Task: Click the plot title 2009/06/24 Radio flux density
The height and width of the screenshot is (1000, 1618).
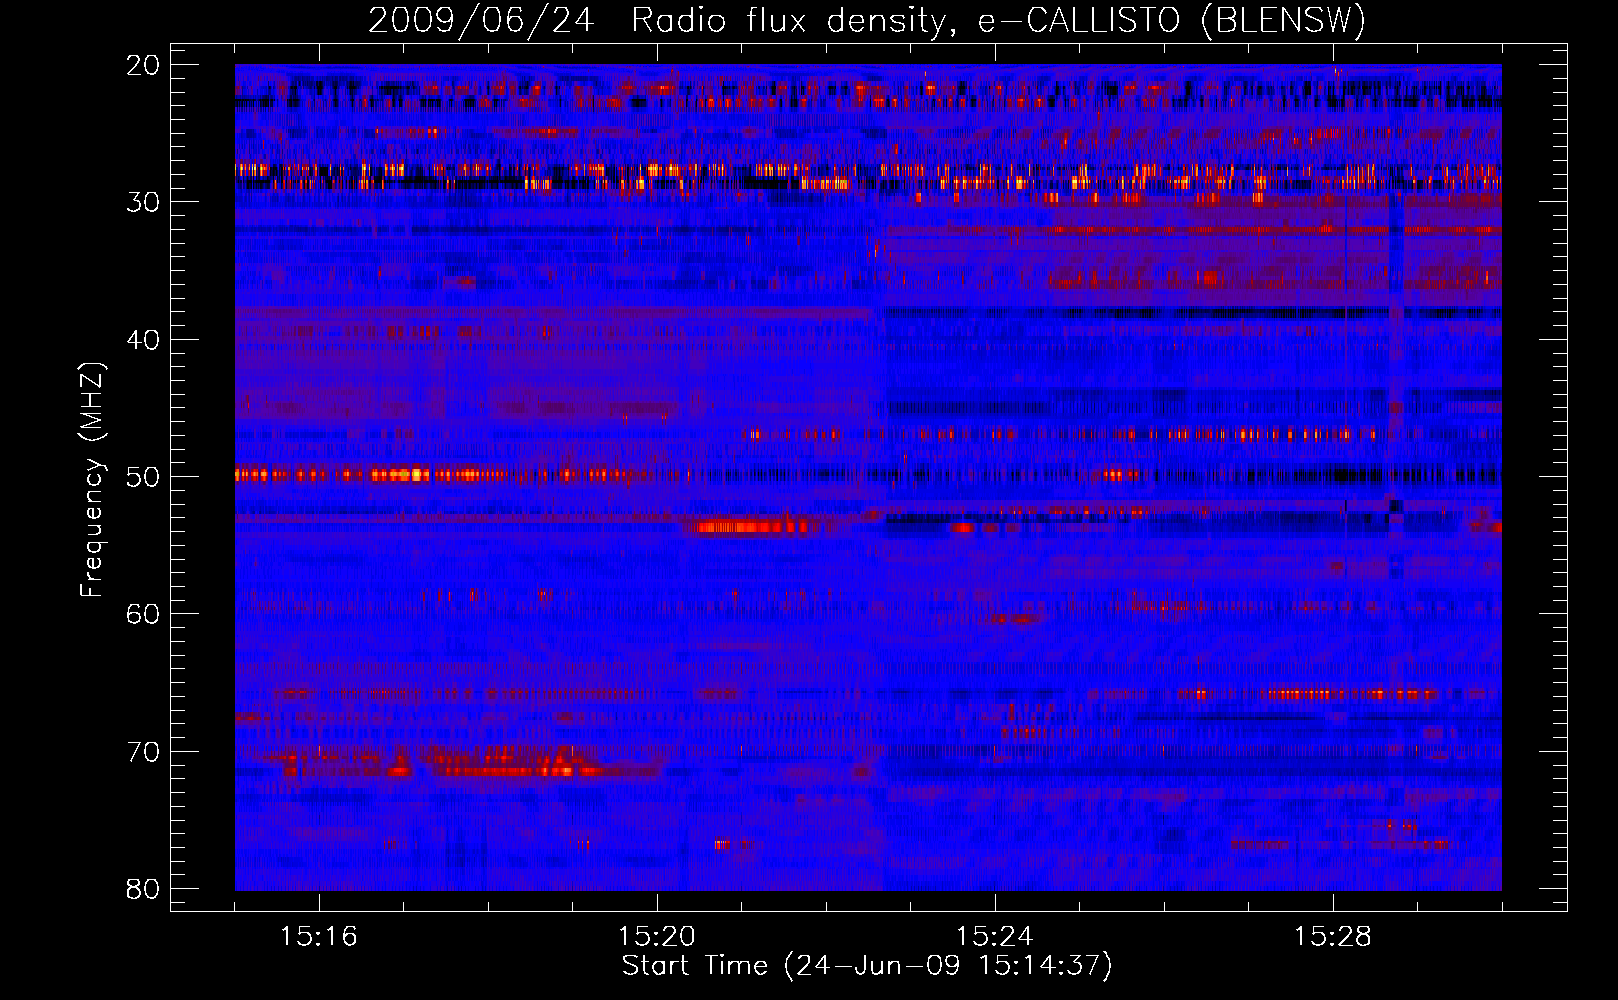Action: (867, 20)
